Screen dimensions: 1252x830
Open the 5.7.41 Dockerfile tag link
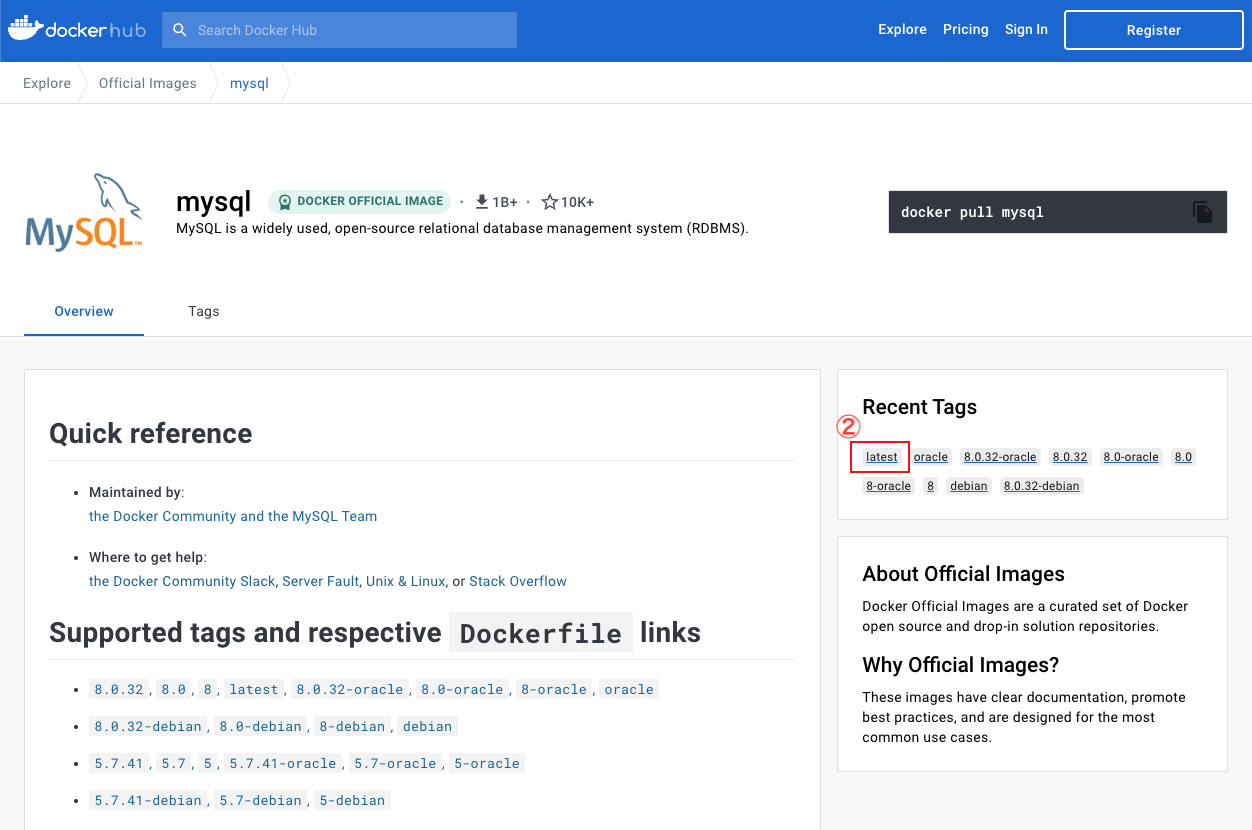pyautogui.click(x=119, y=763)
